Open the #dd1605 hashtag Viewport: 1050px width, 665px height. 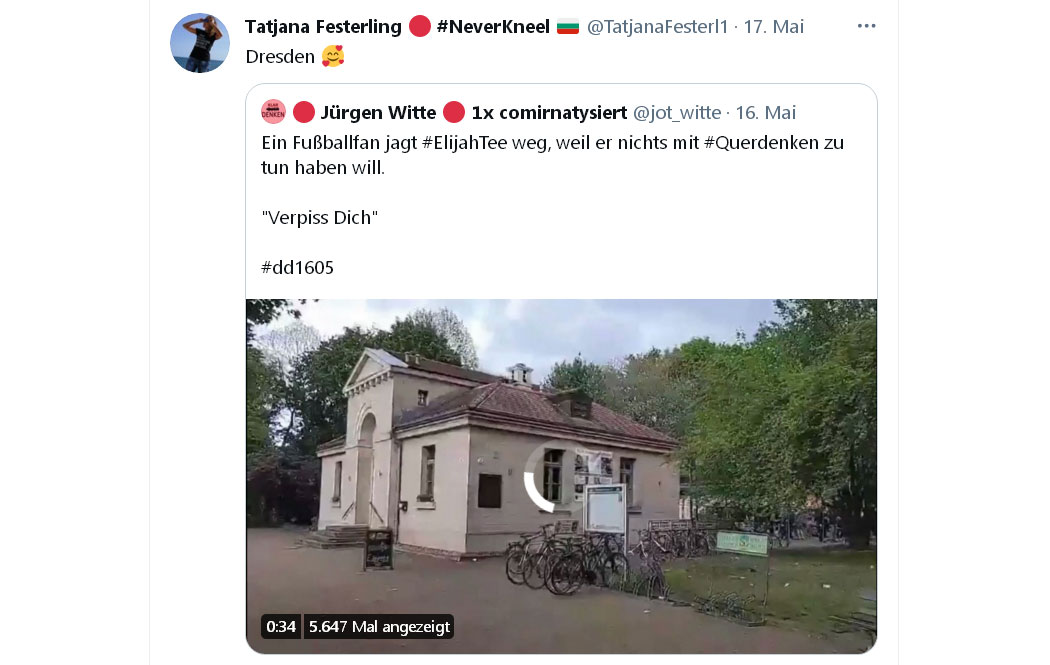tap(297, 268)
